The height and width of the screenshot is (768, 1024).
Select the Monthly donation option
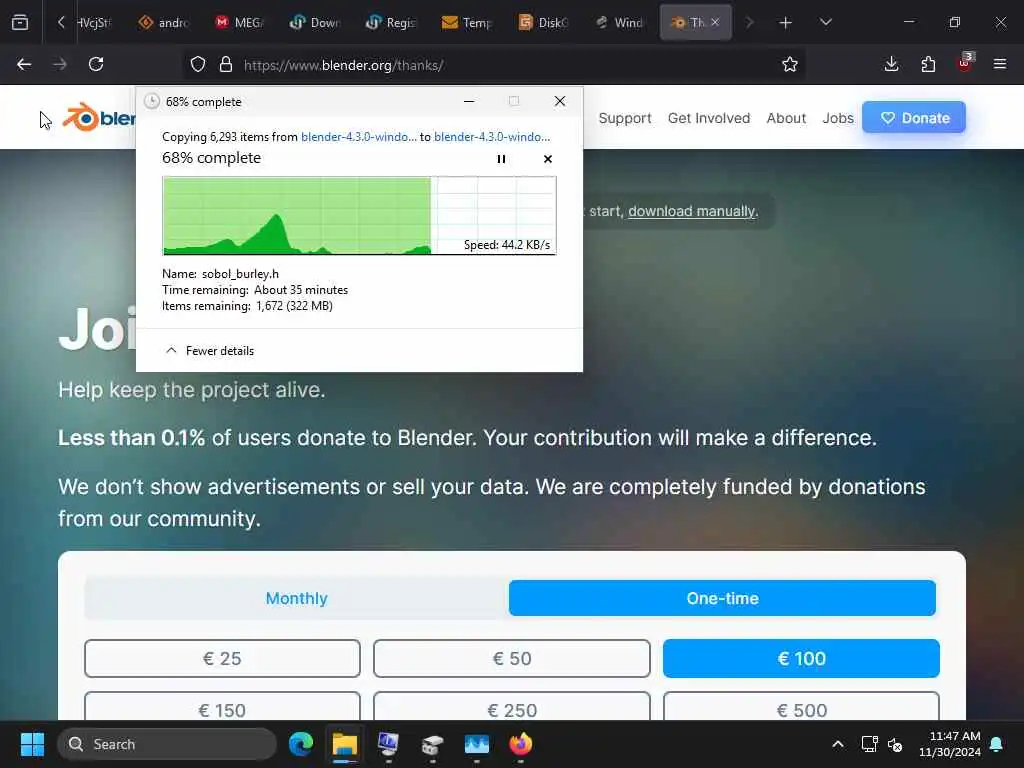click(296, 598)
